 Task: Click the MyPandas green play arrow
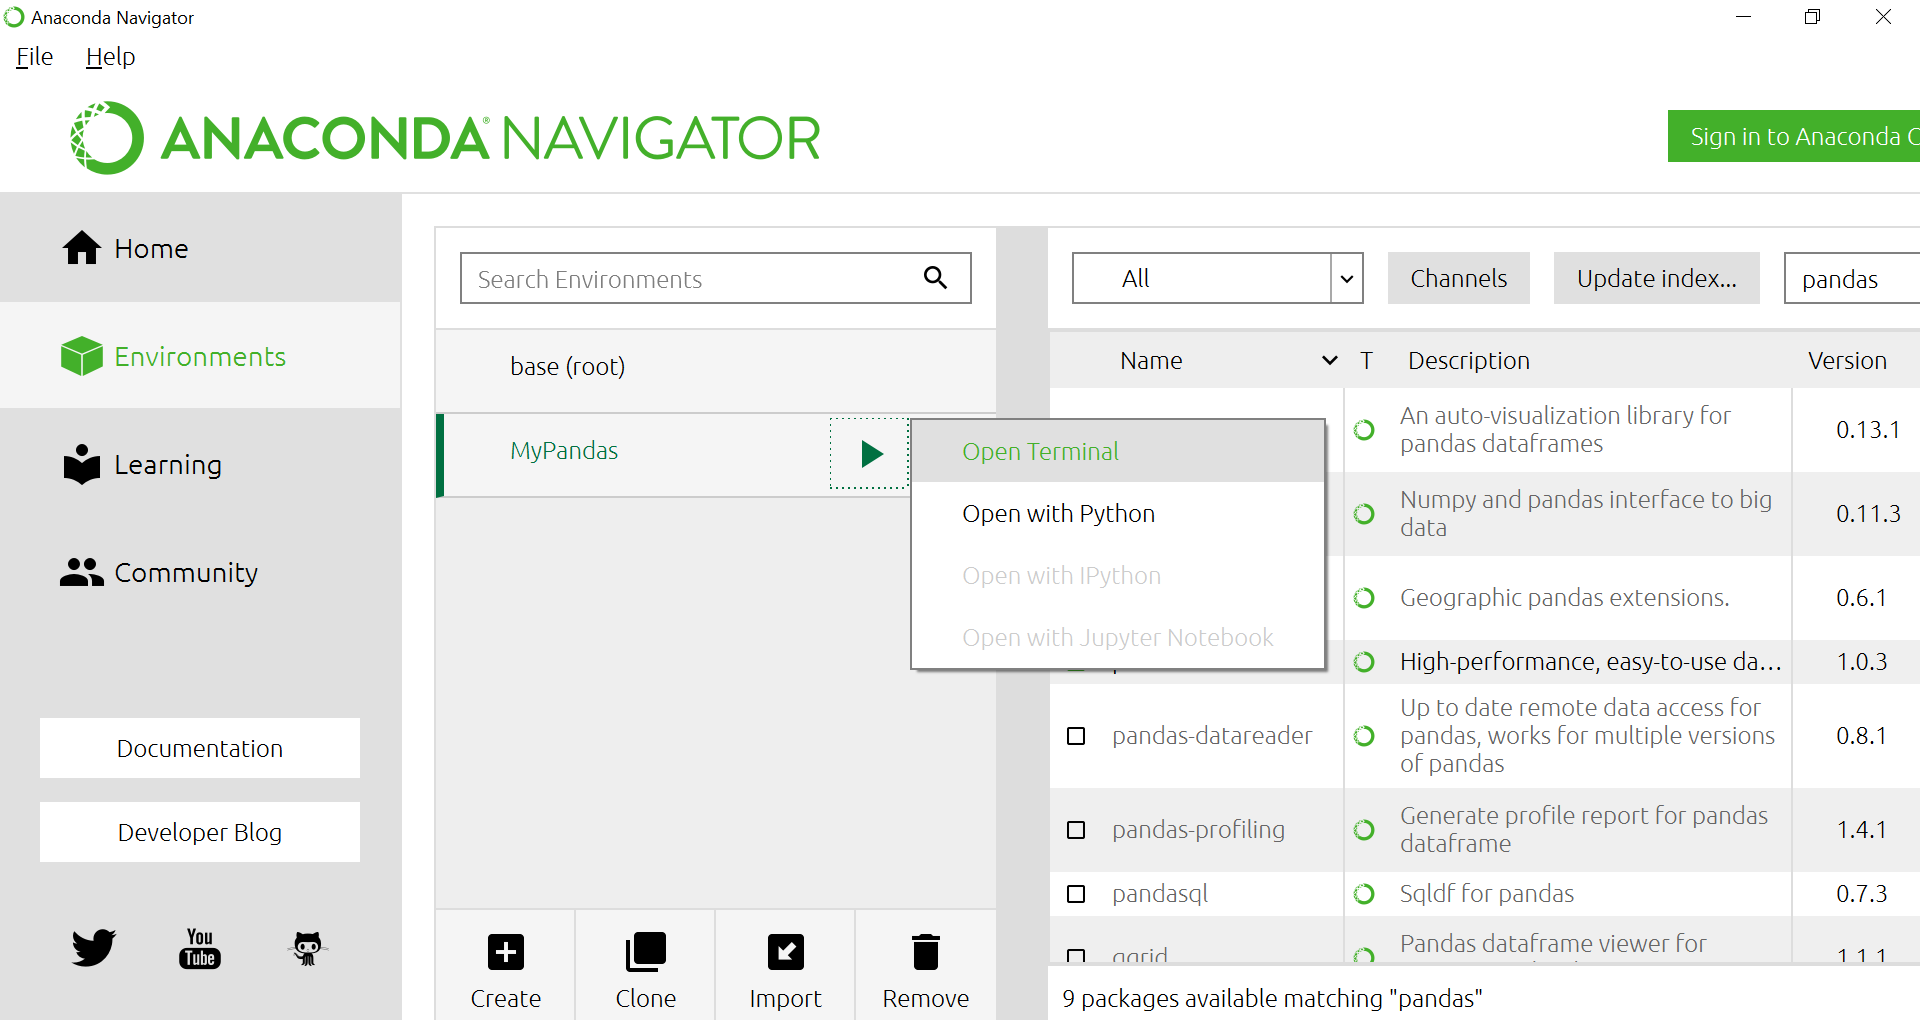pyautogui.click(x=871, y=454)
